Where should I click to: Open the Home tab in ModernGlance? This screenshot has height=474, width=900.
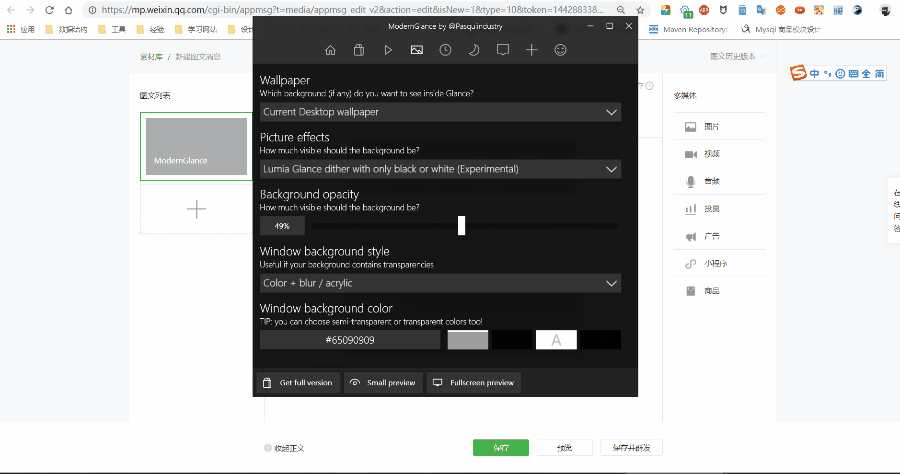330,50
